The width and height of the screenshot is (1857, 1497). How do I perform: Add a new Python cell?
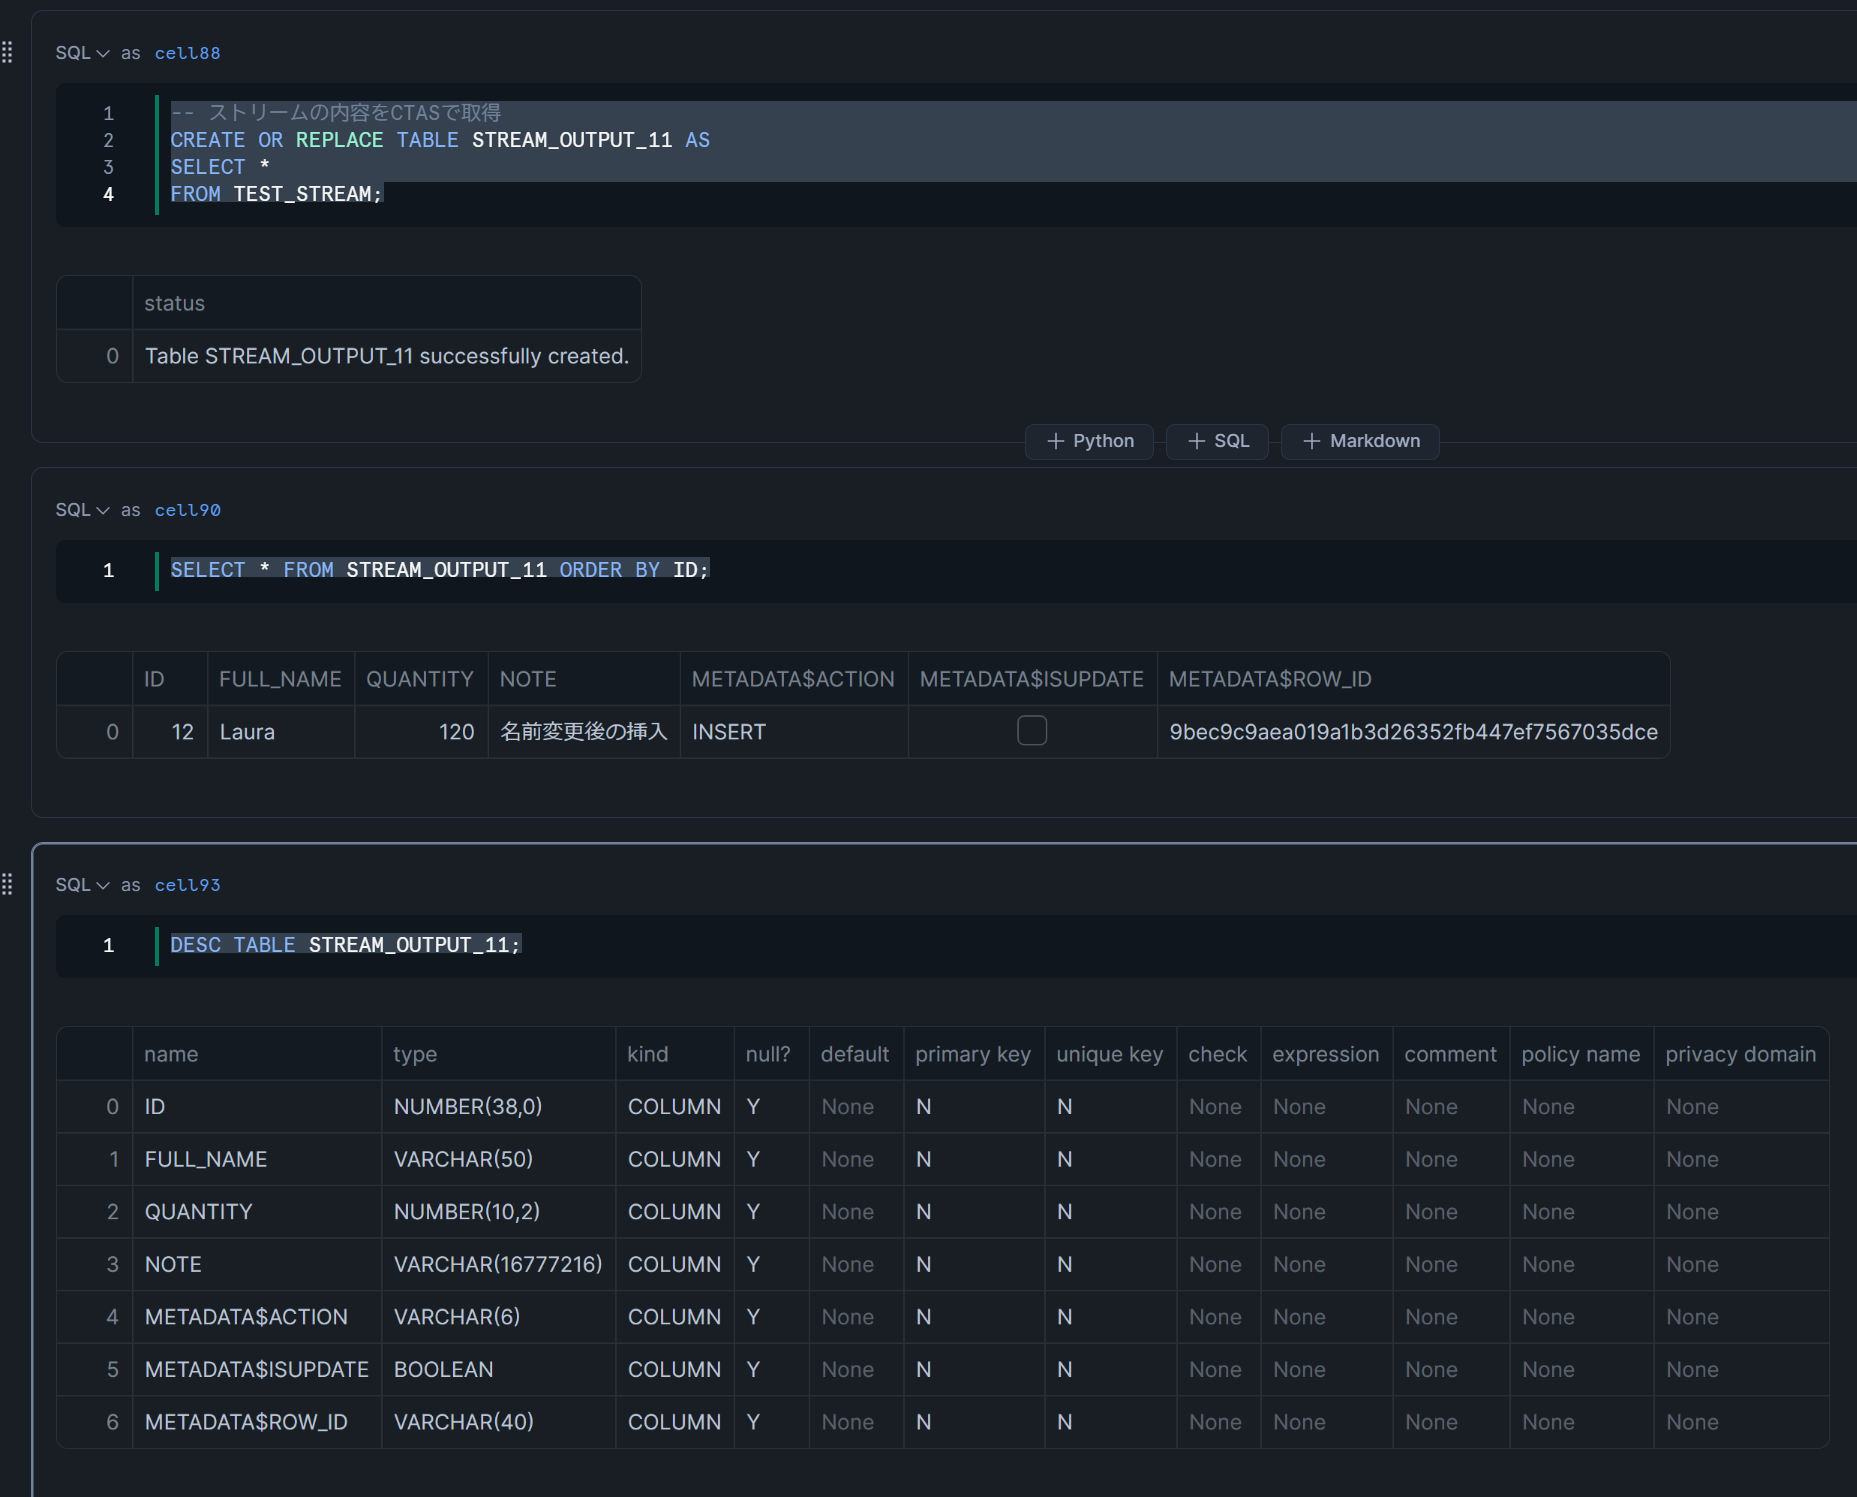(1090, 441)
